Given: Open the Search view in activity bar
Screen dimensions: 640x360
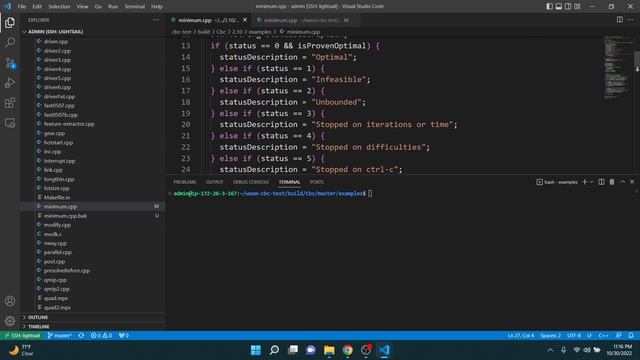Looking at the screenshot, I should (x=10, y=42).
